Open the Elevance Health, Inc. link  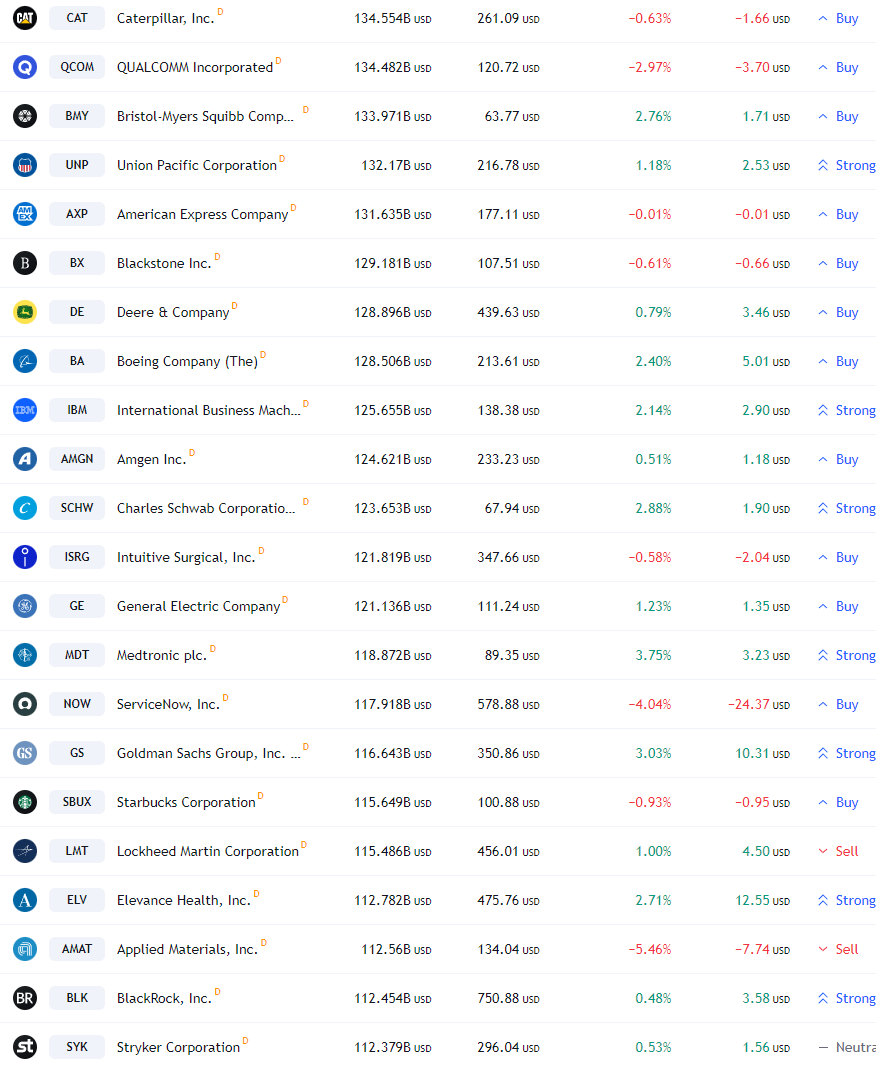[184, 901]
